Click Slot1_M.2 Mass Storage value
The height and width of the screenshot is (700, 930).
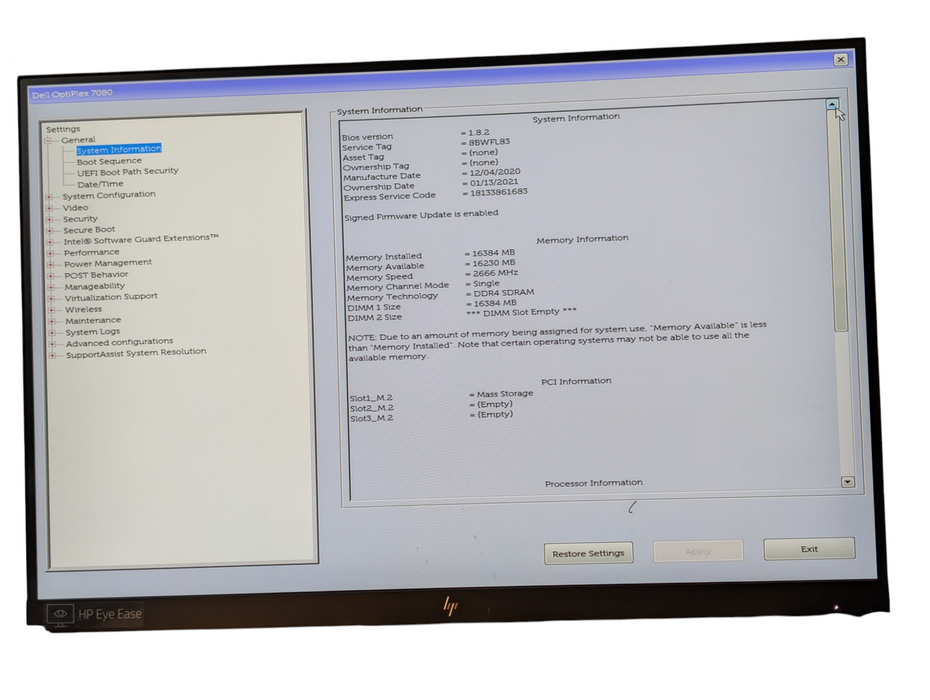tap(505, 393)
